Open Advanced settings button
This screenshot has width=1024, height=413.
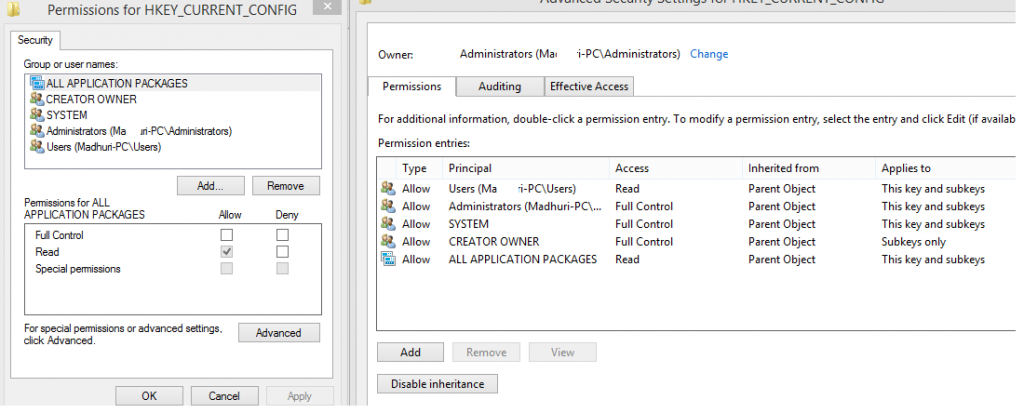click(279, 333)
